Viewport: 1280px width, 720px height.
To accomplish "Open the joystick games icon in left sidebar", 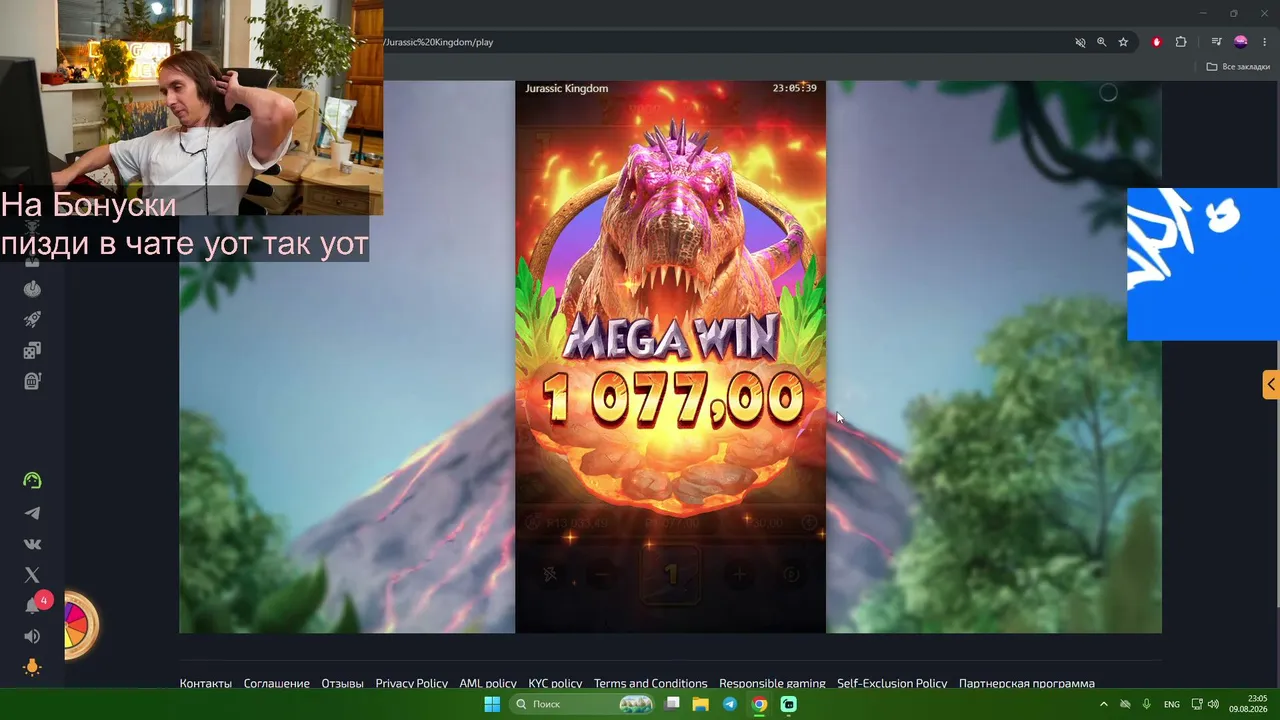I will coord(32,289).
